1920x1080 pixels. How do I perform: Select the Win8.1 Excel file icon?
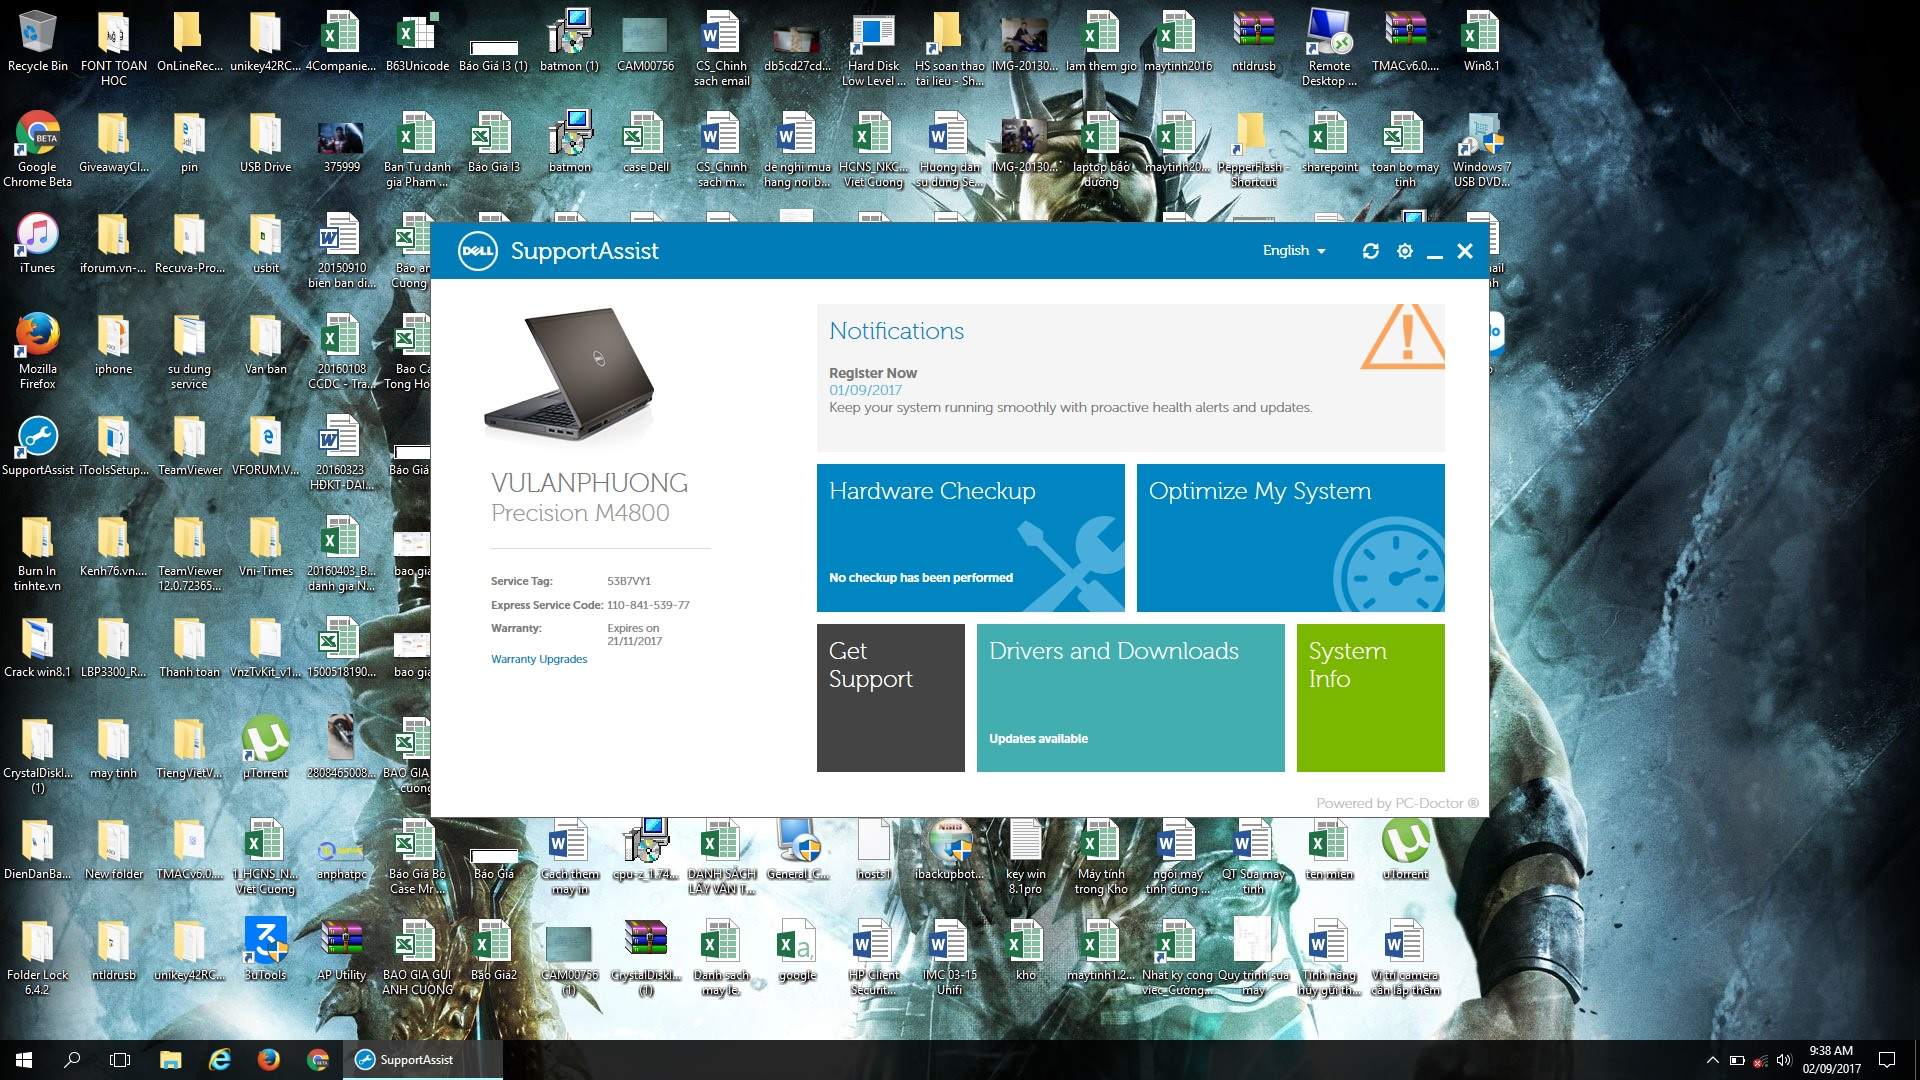(1481, 42)
